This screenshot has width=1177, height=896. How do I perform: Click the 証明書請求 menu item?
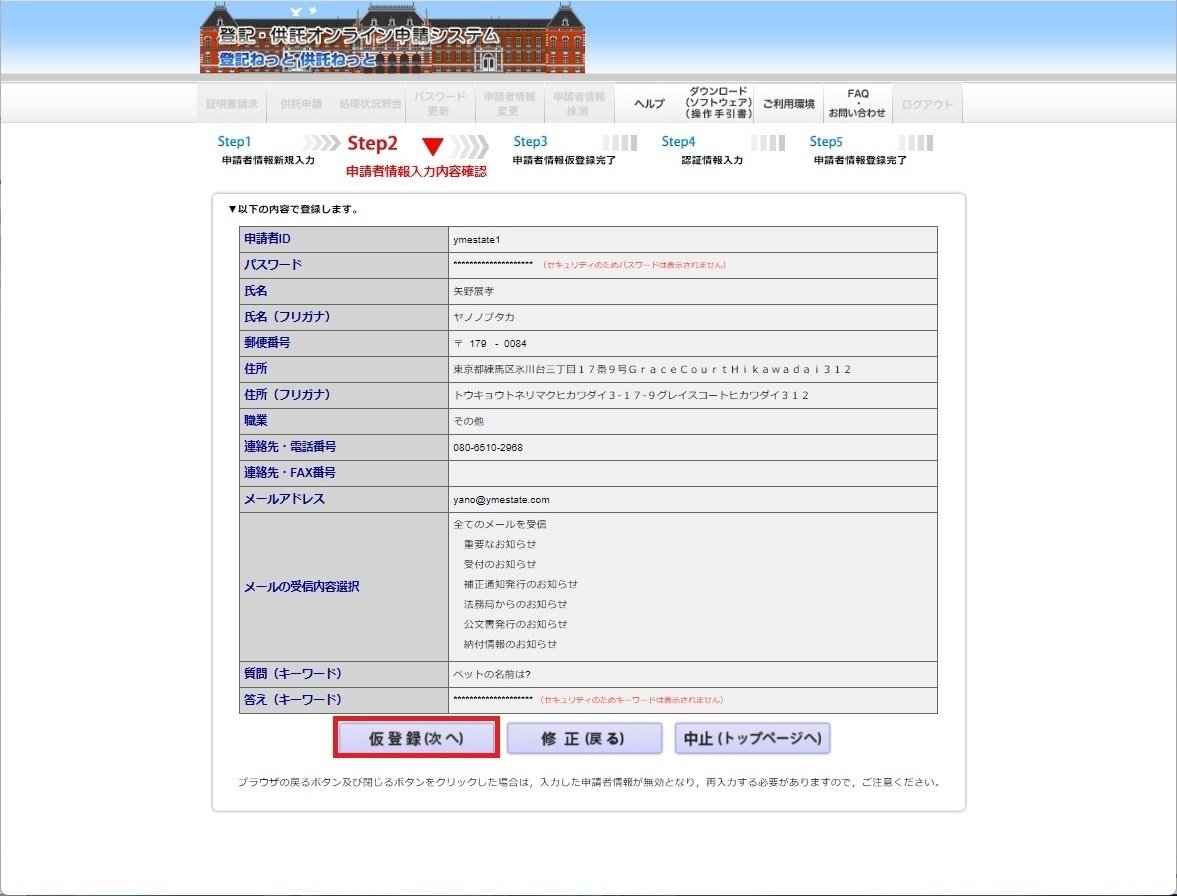tap(232, 104)
